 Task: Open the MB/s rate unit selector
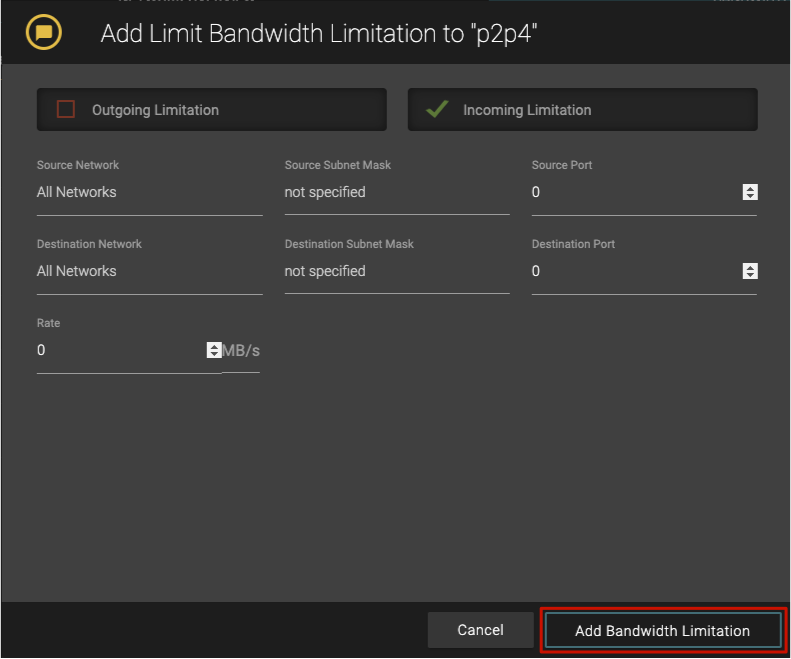coord(241,351)
